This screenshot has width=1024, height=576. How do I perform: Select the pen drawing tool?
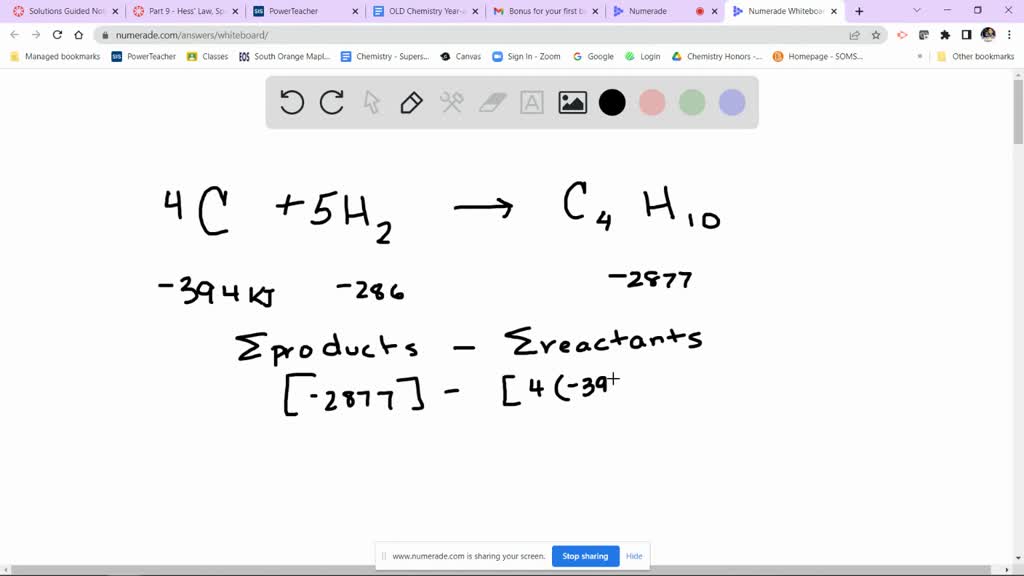click(x=411, y=102)
